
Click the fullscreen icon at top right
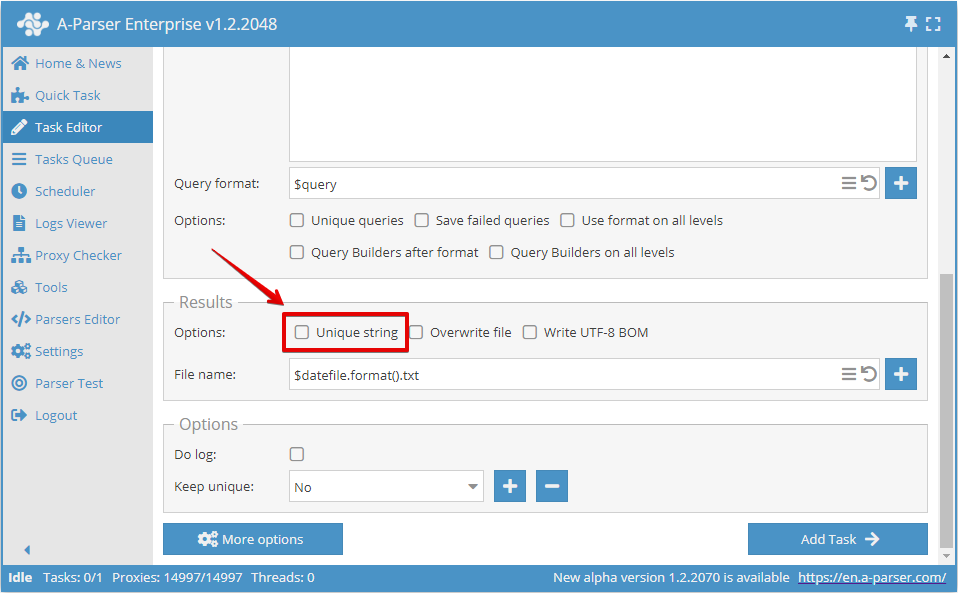(934, 22)
